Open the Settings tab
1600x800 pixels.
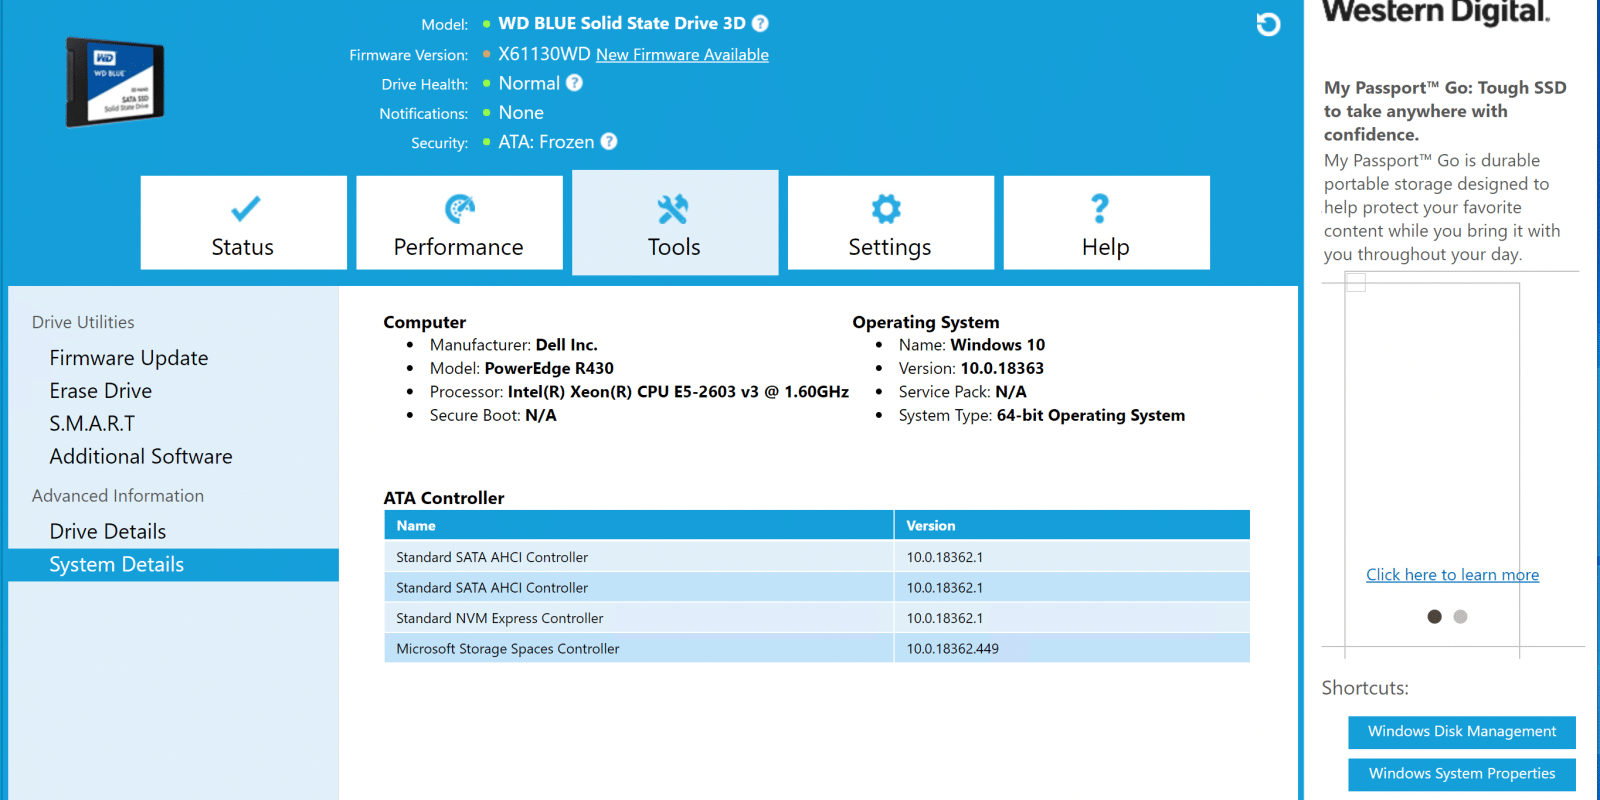pyautogui.click(x=890, y=222)
